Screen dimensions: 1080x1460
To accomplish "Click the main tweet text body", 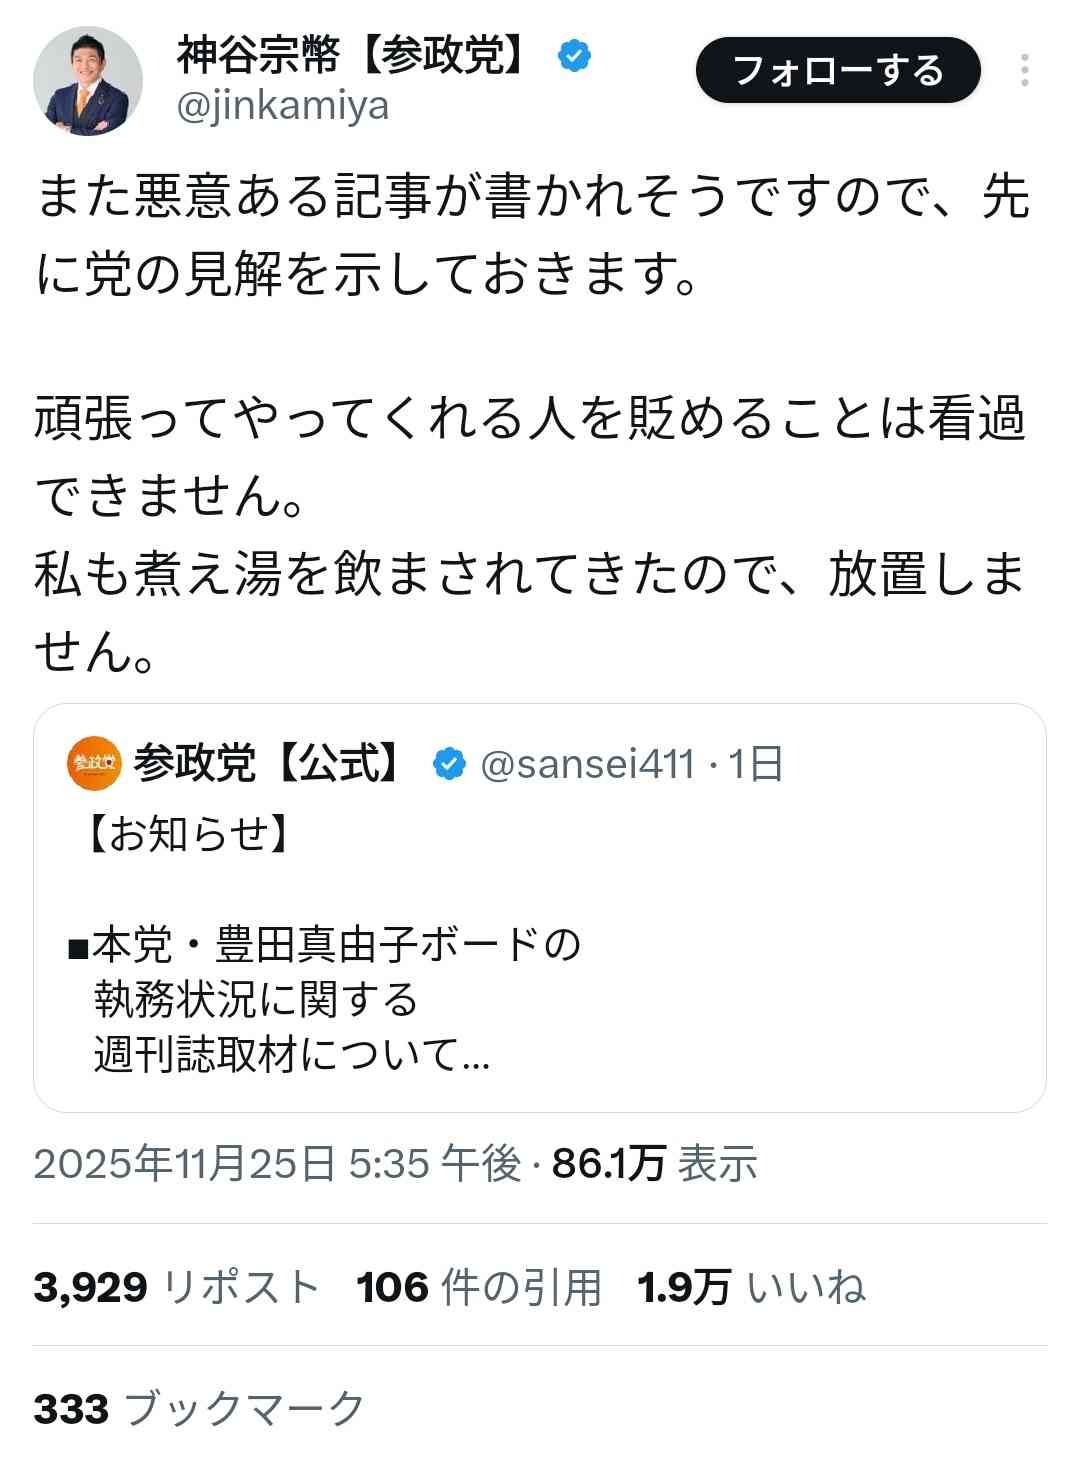I will click(530, 420).
